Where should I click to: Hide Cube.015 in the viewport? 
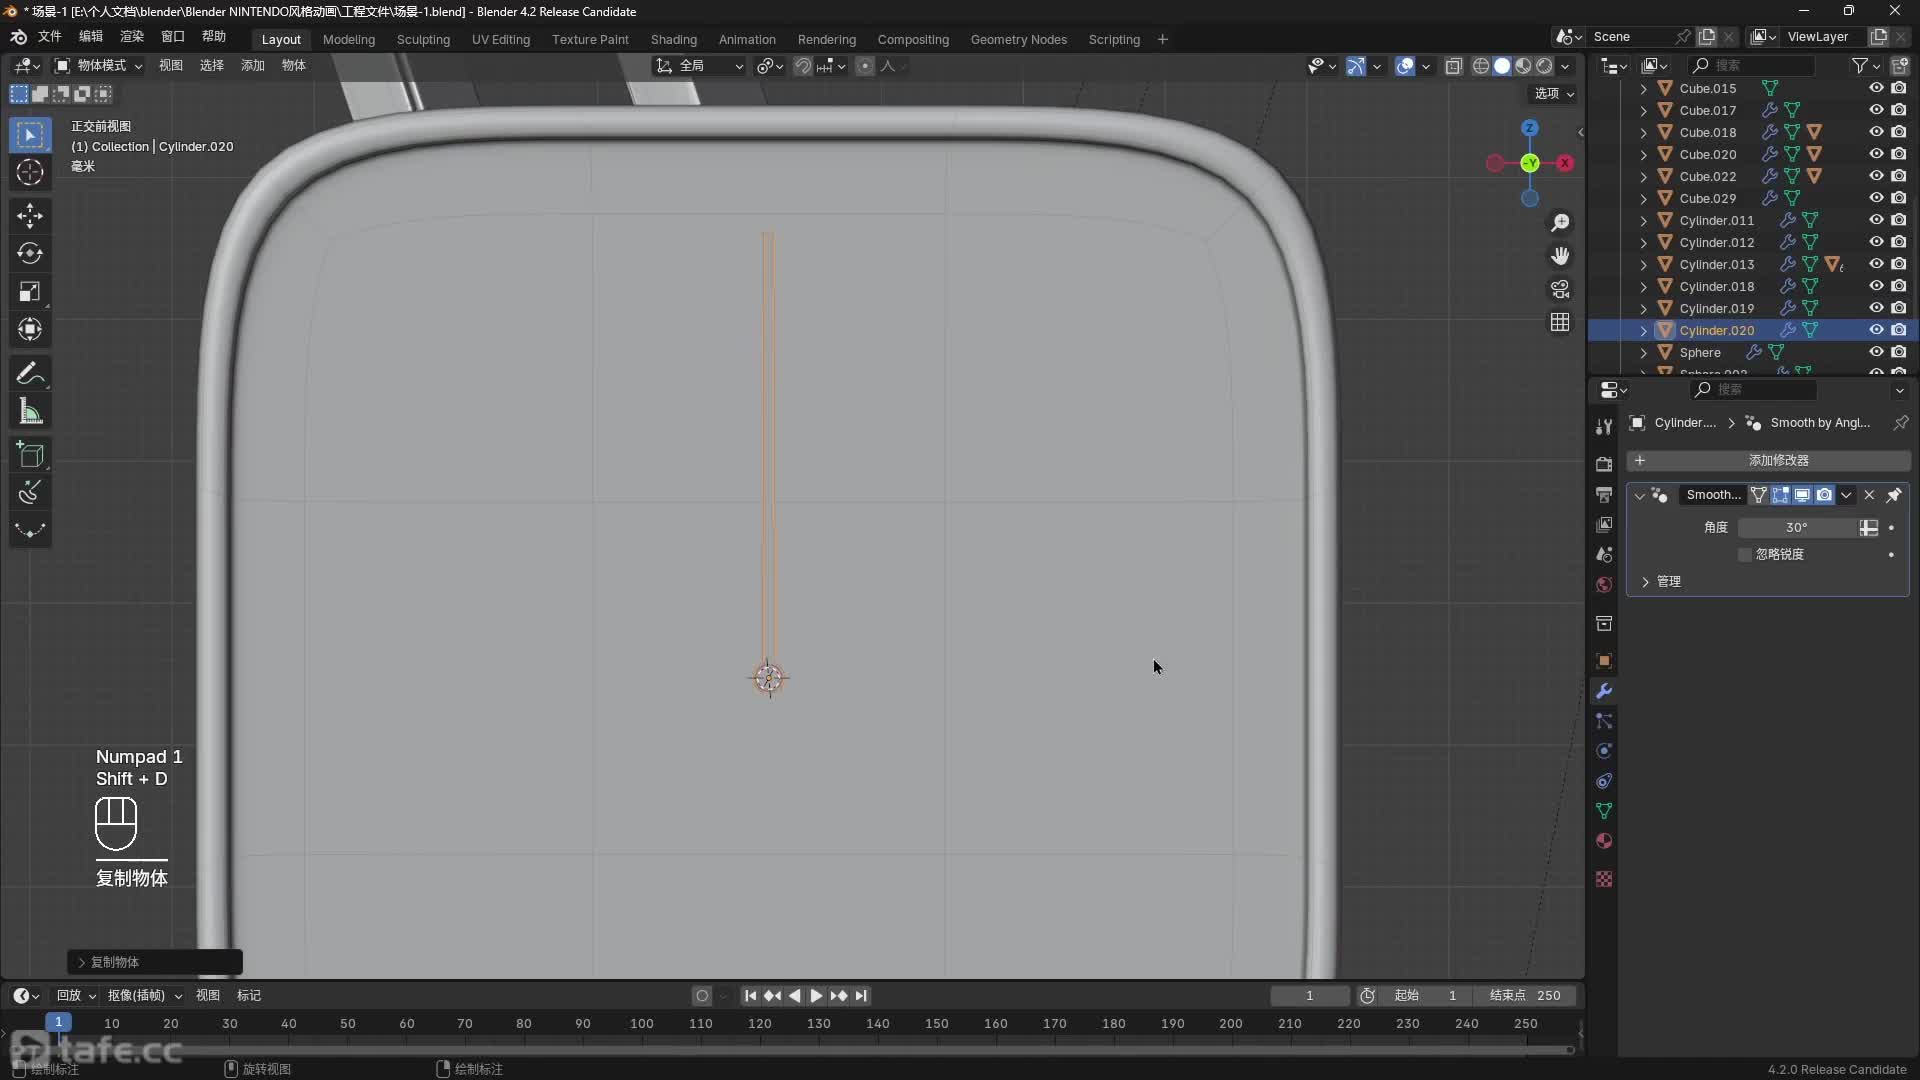coord(1876,88)
